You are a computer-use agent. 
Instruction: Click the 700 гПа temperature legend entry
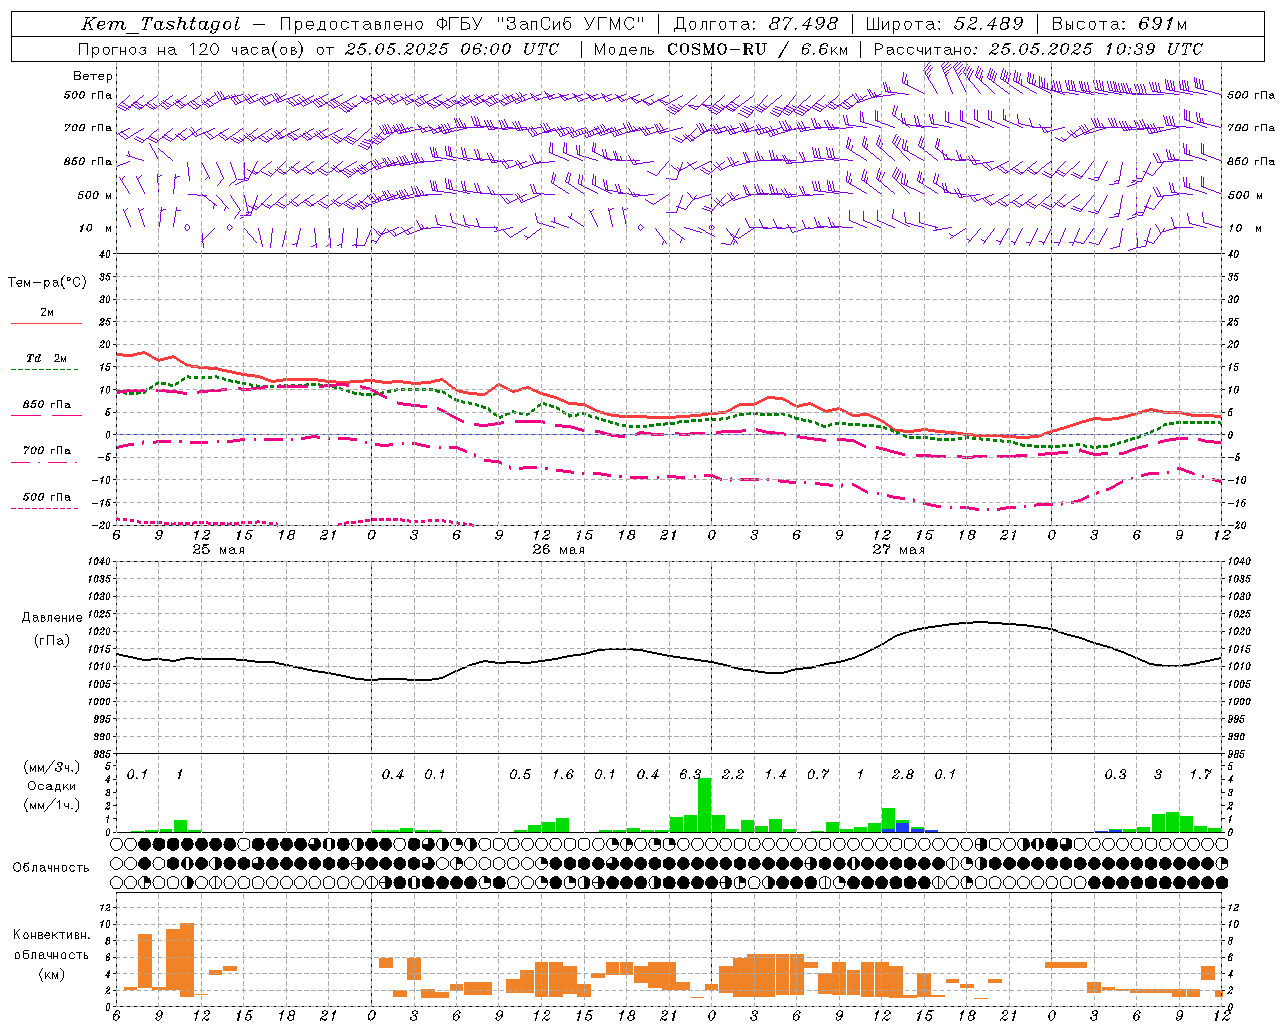tap(47, 451)
